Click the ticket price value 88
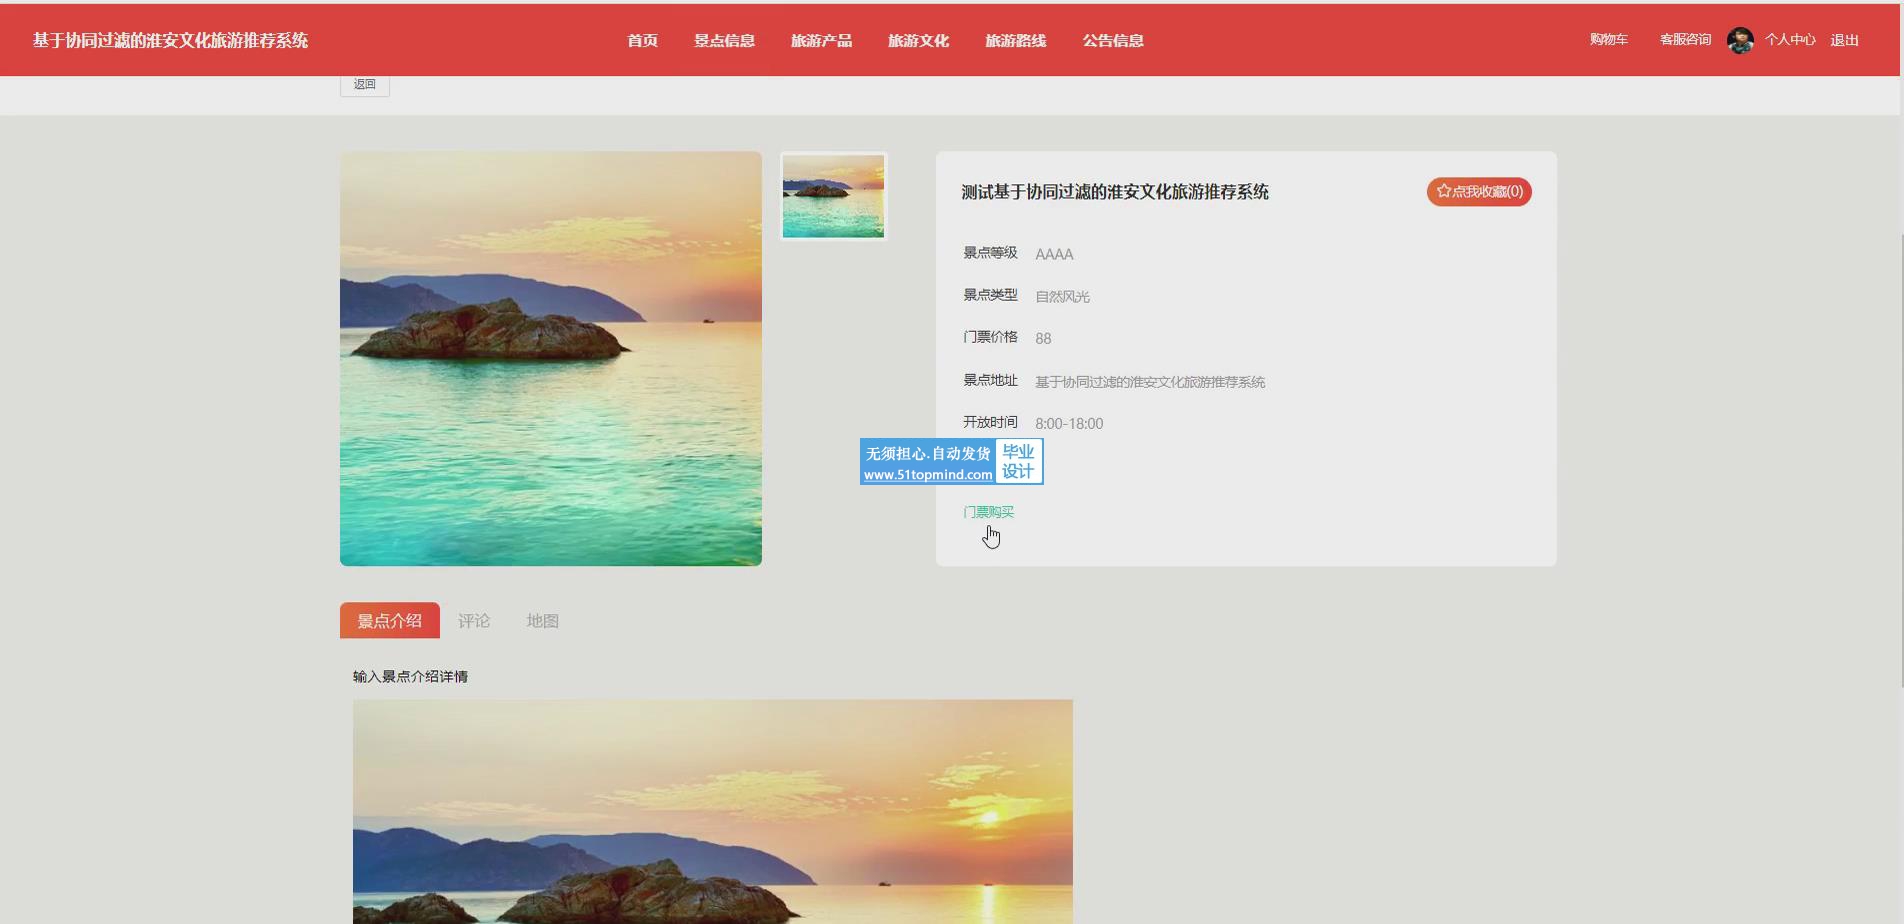 (x=1043, y=338)
